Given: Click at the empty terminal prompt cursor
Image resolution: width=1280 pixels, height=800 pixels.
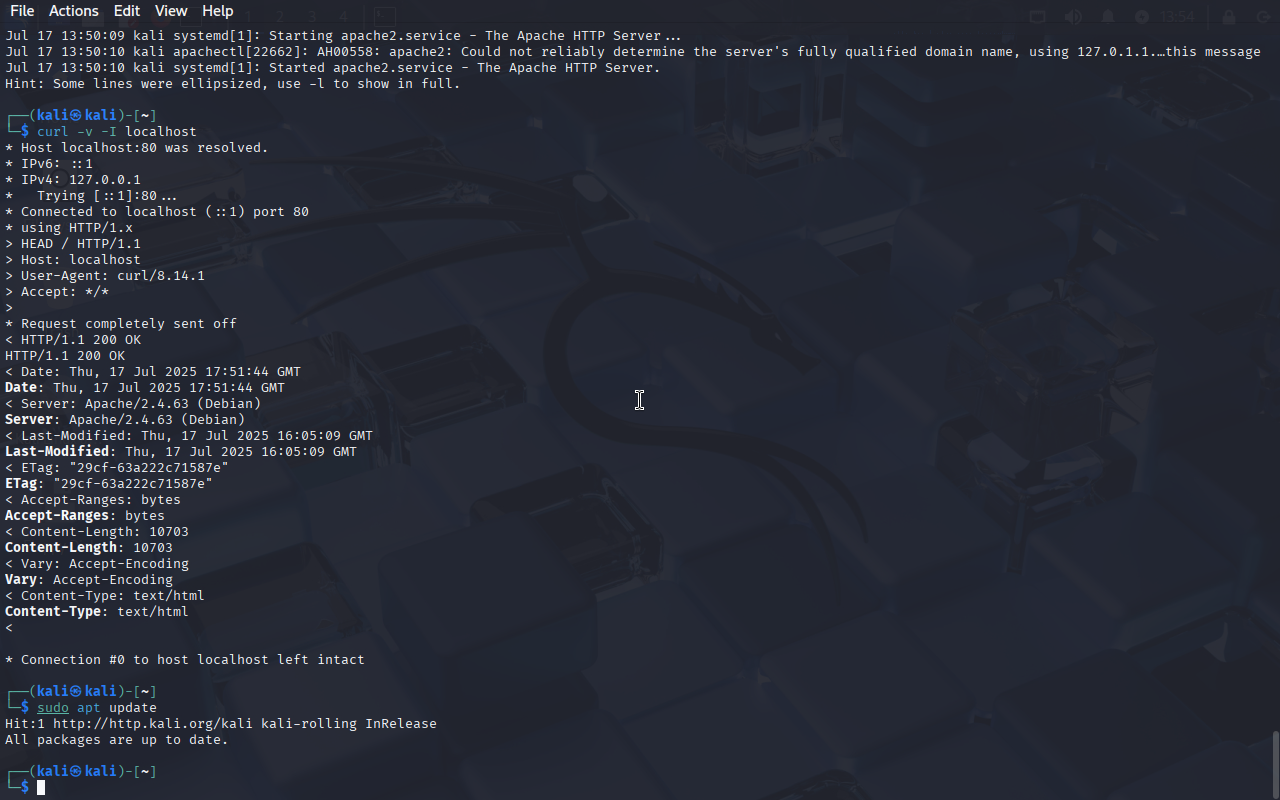Looking at the screenshot, I should 41,788.
